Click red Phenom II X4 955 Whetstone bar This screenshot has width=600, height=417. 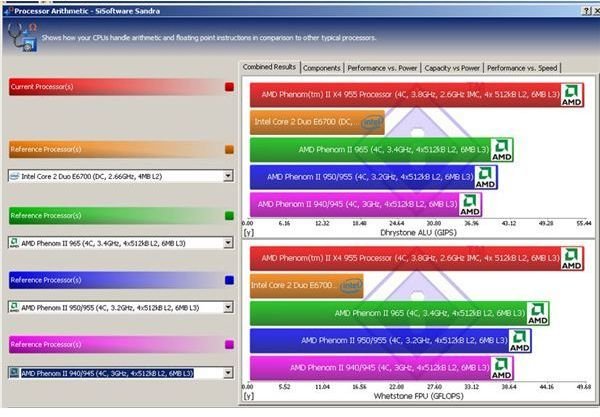417,259
